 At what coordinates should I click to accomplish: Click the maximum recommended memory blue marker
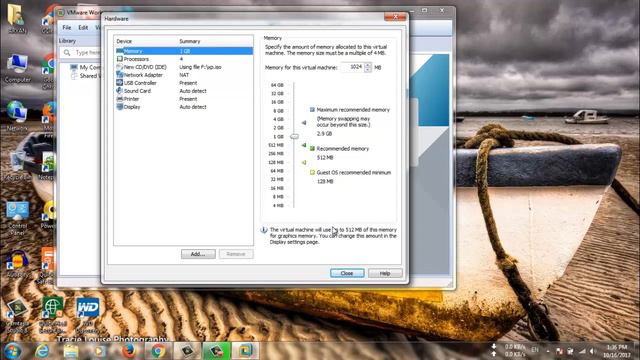(304, 122)
